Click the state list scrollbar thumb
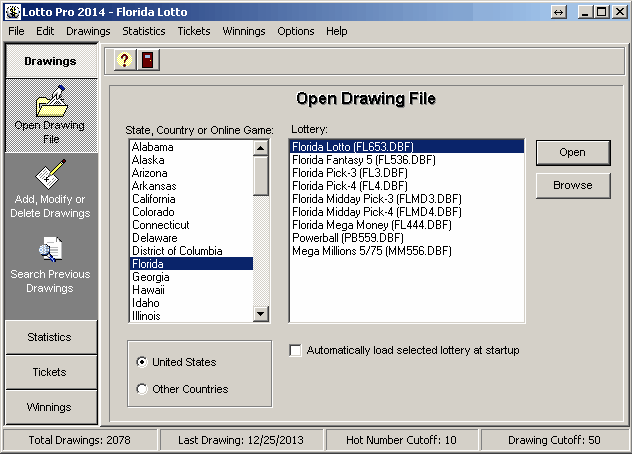The height and width of the screenshot is (454, 632). 261,176
